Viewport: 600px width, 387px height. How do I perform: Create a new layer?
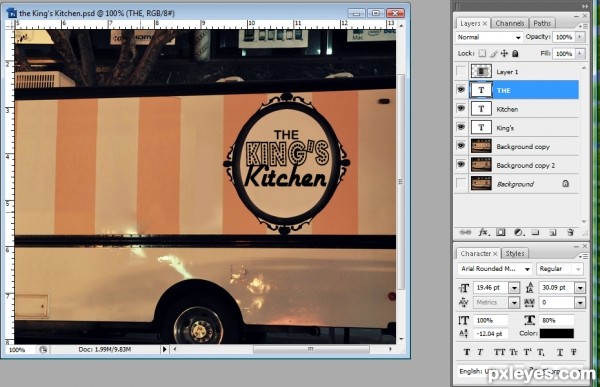click(x=553, y=232)
